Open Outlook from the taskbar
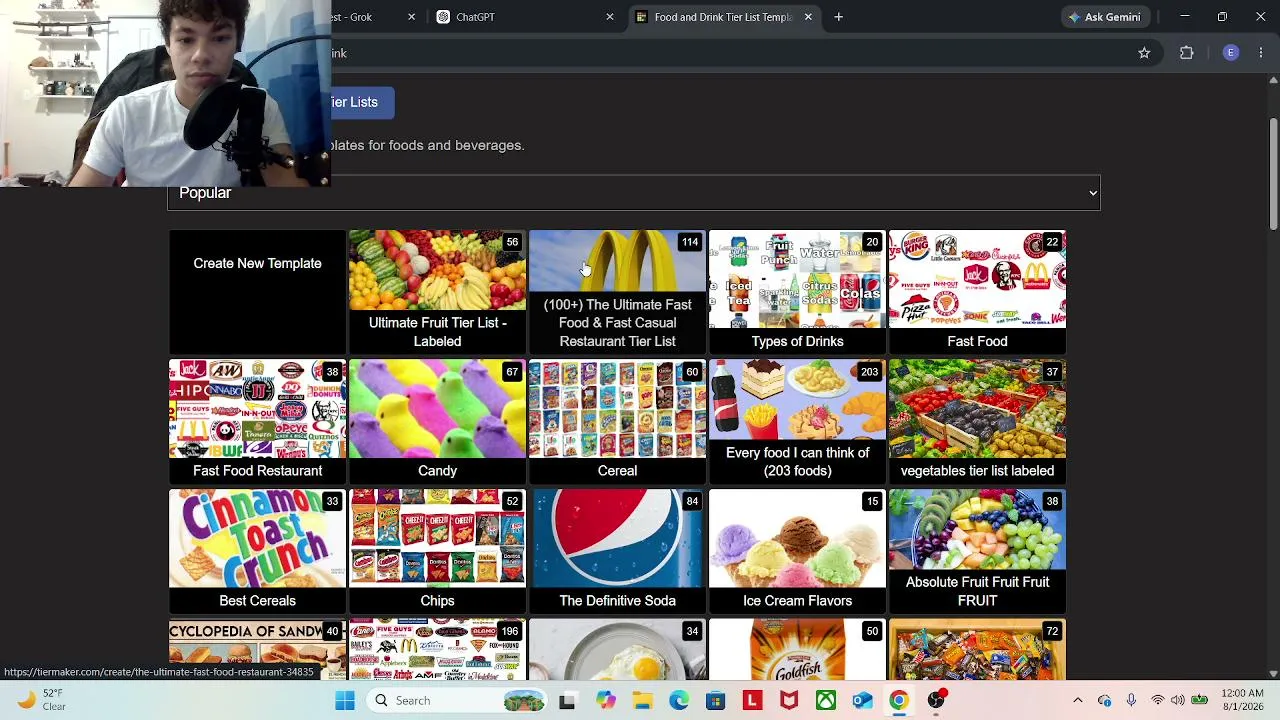 coord(862,701)
